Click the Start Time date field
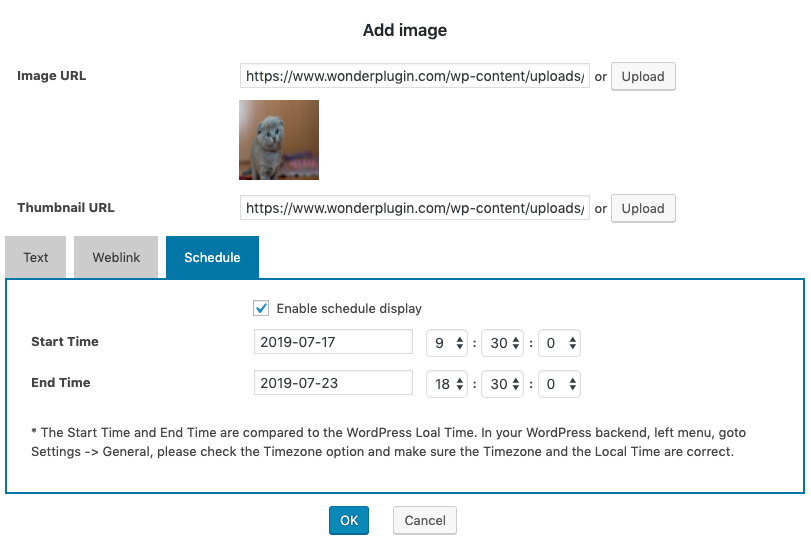Image resolution: width=811 pixels, height=543 pixels. pos(333,342)
